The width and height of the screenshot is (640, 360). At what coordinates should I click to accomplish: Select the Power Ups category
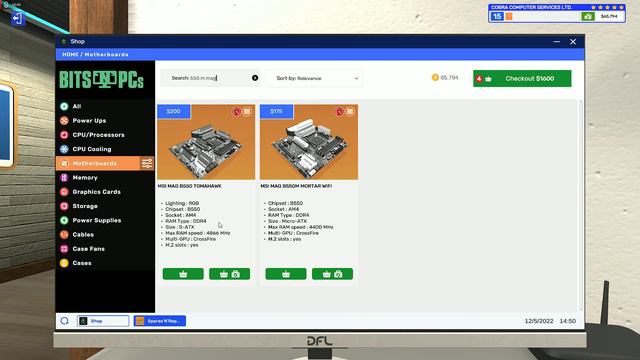tap(105, 120)
